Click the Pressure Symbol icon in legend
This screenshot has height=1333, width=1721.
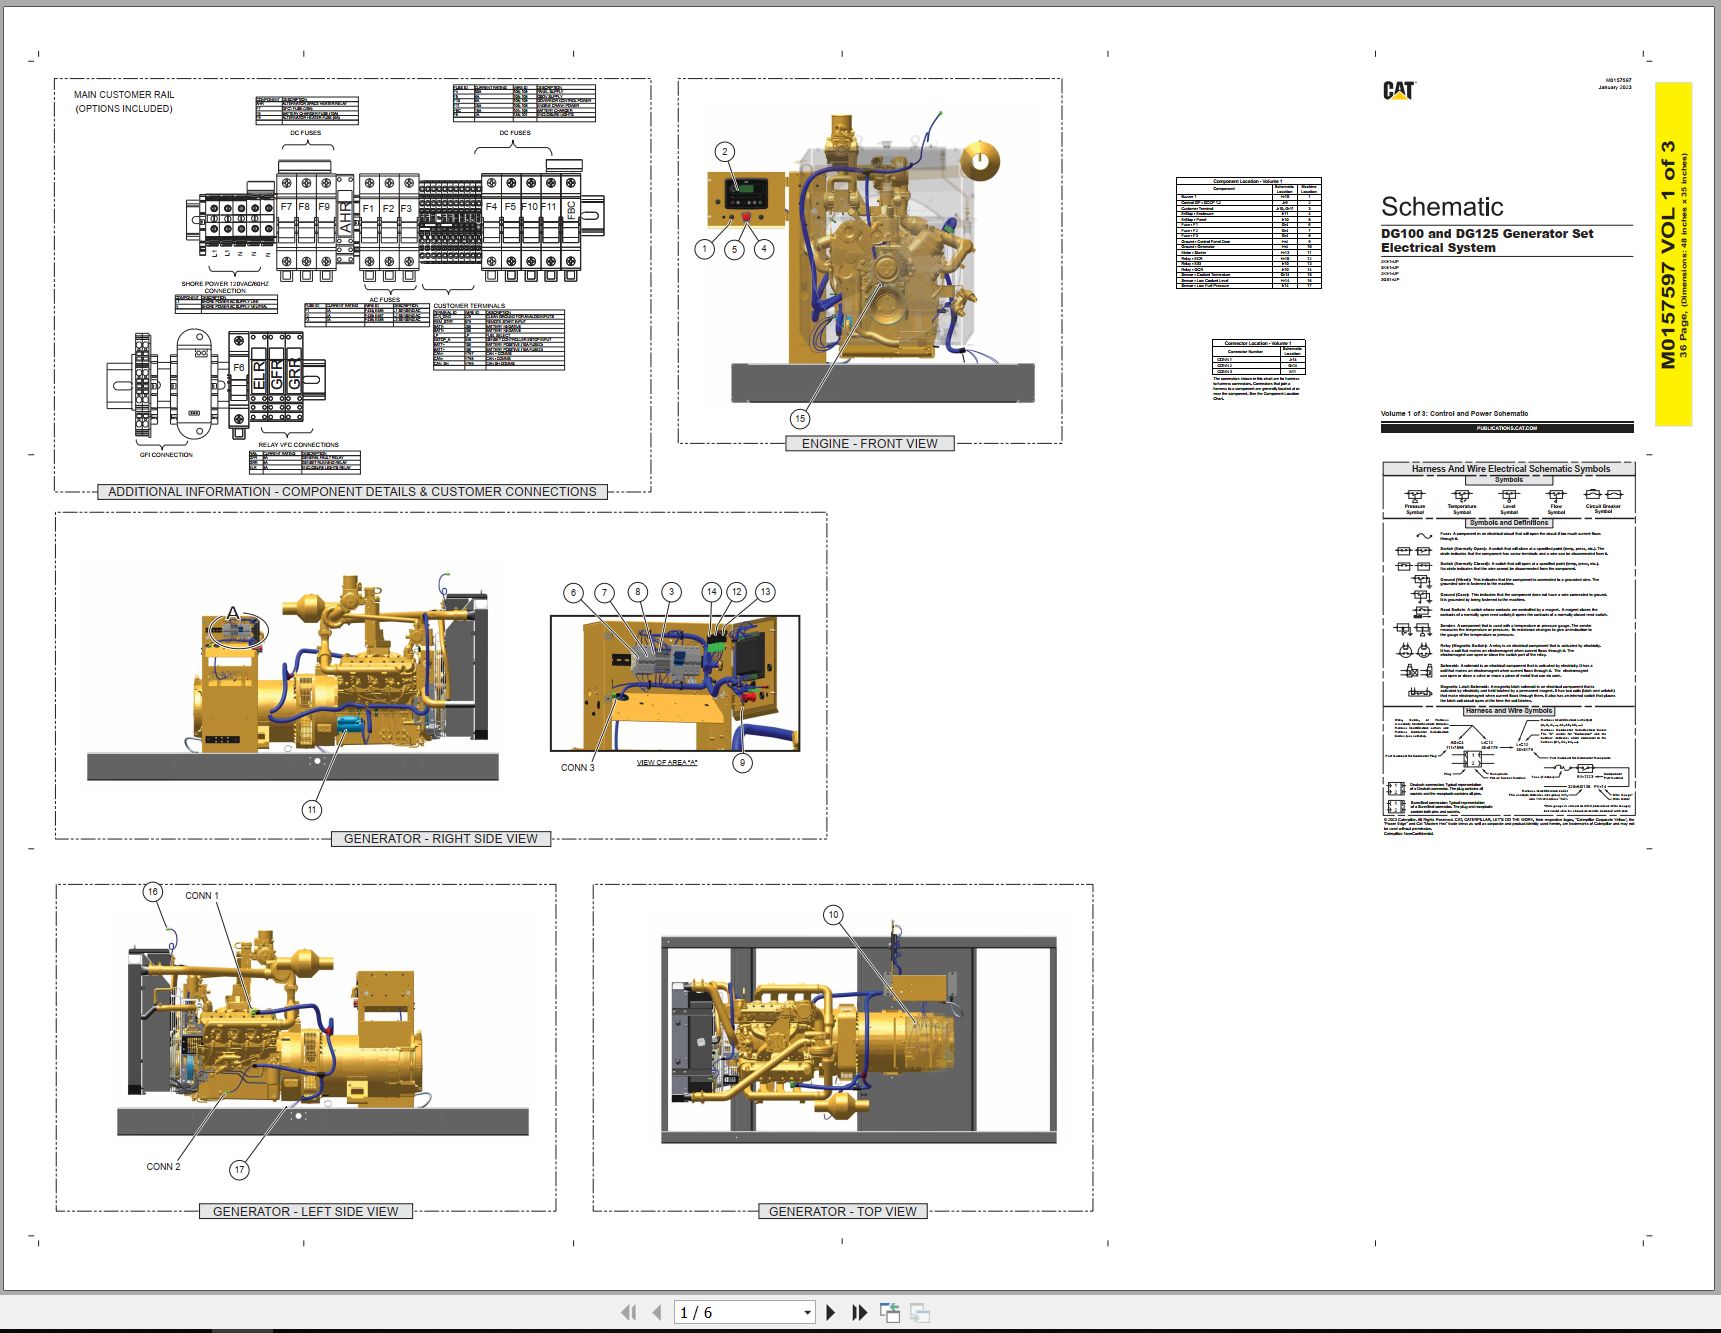(1414, 495)
